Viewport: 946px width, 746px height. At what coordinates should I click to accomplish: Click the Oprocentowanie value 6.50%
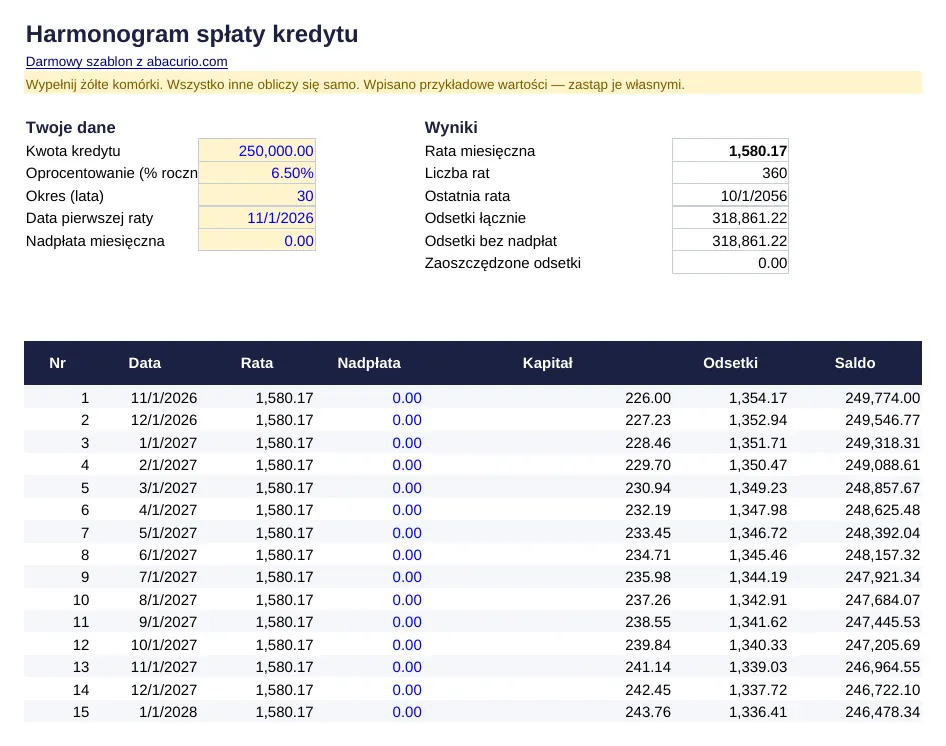pyautogui.click(x=257, y=173)
